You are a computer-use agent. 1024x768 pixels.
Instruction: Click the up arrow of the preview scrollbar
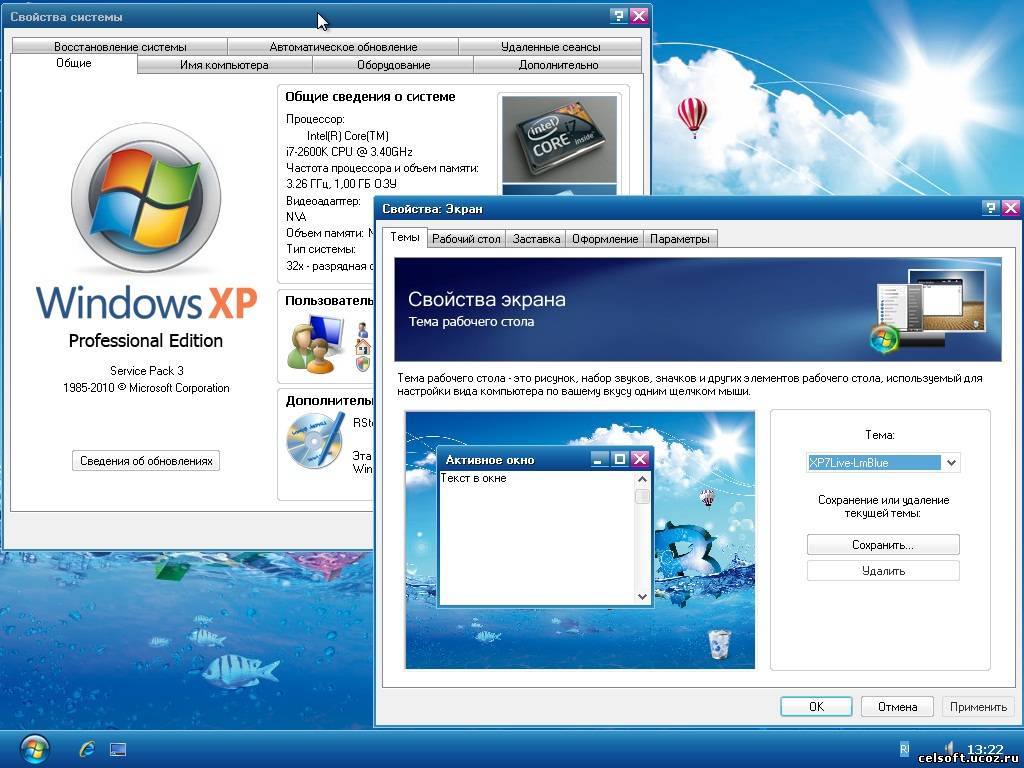click(642, 479)
